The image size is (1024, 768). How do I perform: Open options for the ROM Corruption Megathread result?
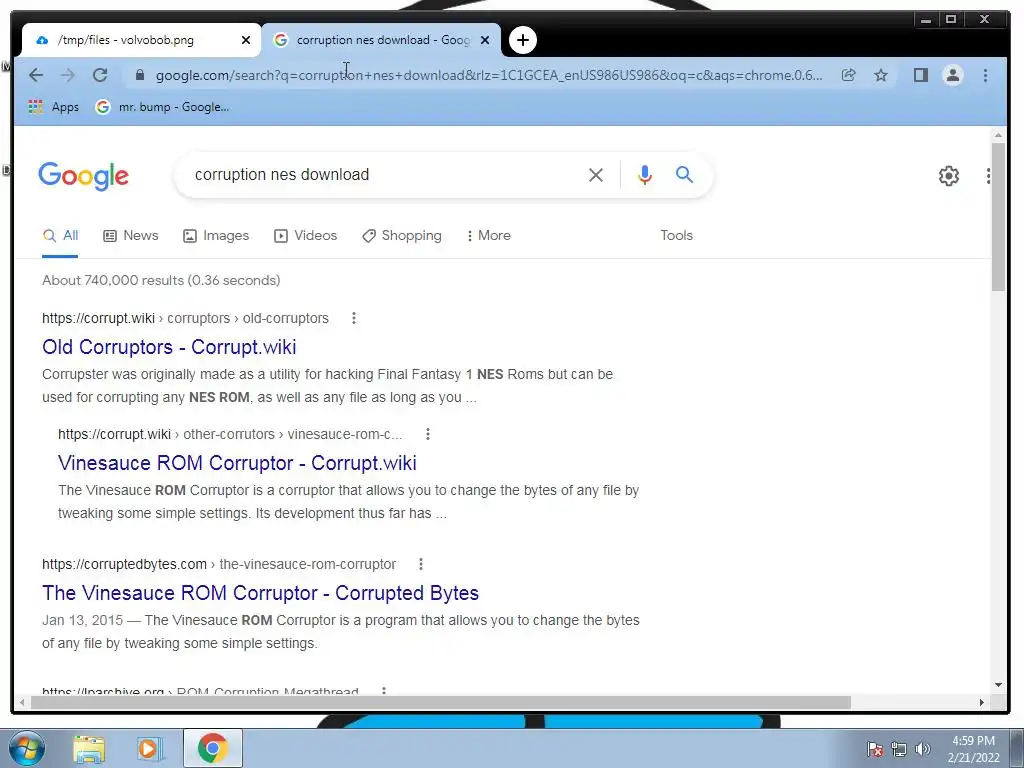(384, 691)
